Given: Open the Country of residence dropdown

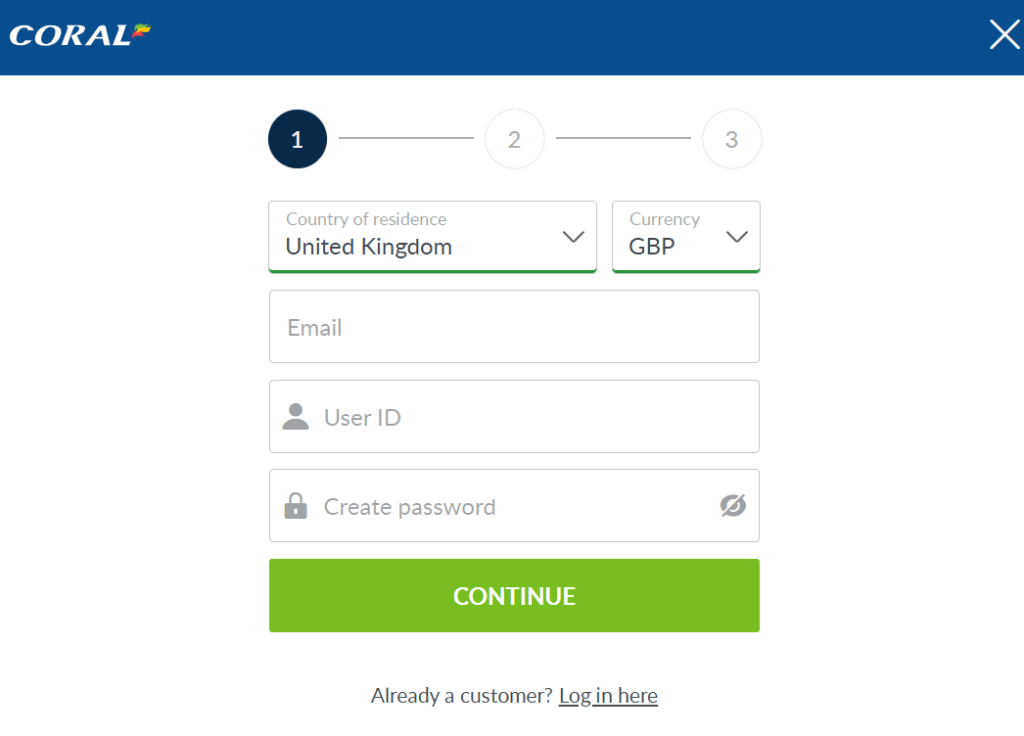Looking at the screenshot, I should (x=432, y=236).
